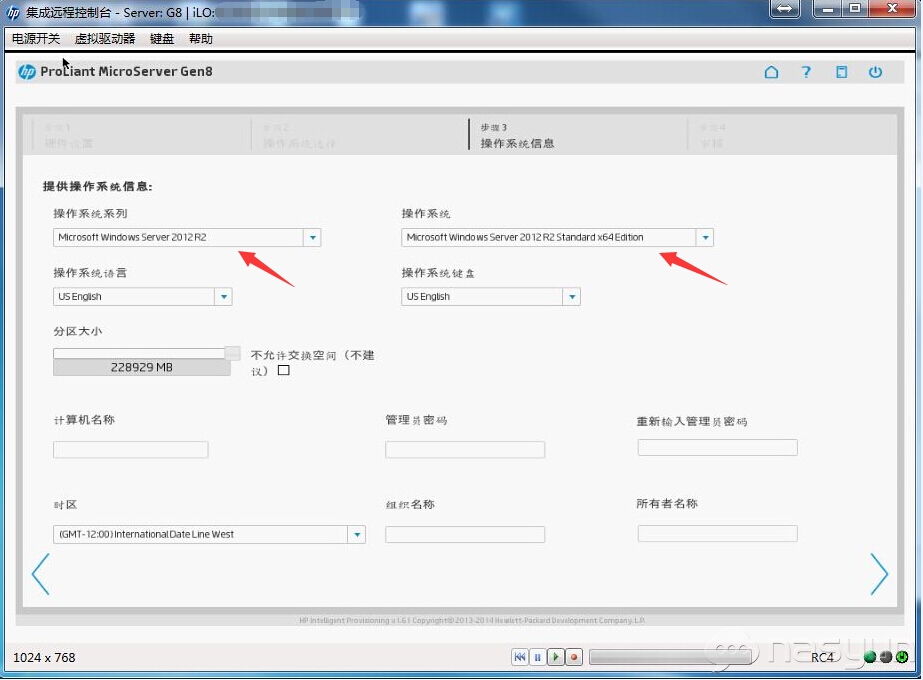Click the 分区大小 label
Viewport: 923px width, 680px height.
tap(77, 331)
